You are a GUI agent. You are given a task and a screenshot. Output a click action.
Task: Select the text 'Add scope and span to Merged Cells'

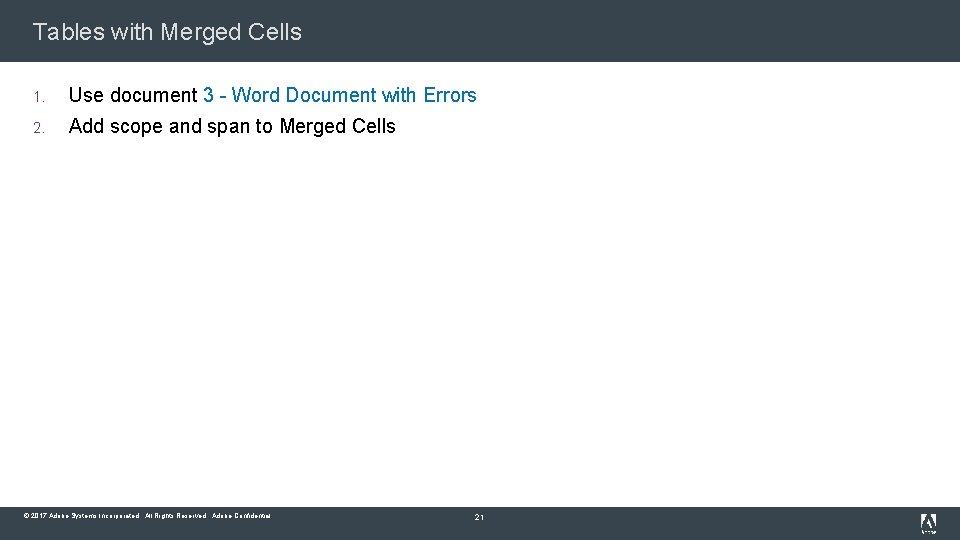pos(232,126)
